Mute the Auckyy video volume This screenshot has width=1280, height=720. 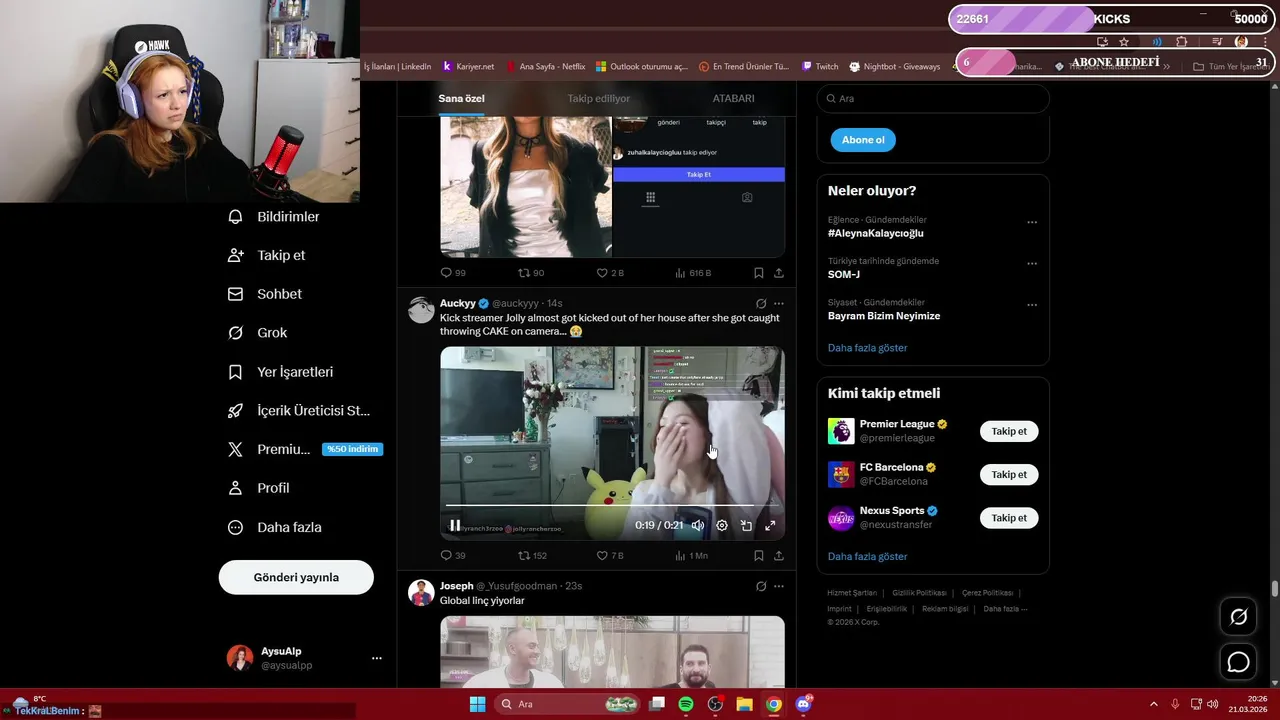pos(698,525)
